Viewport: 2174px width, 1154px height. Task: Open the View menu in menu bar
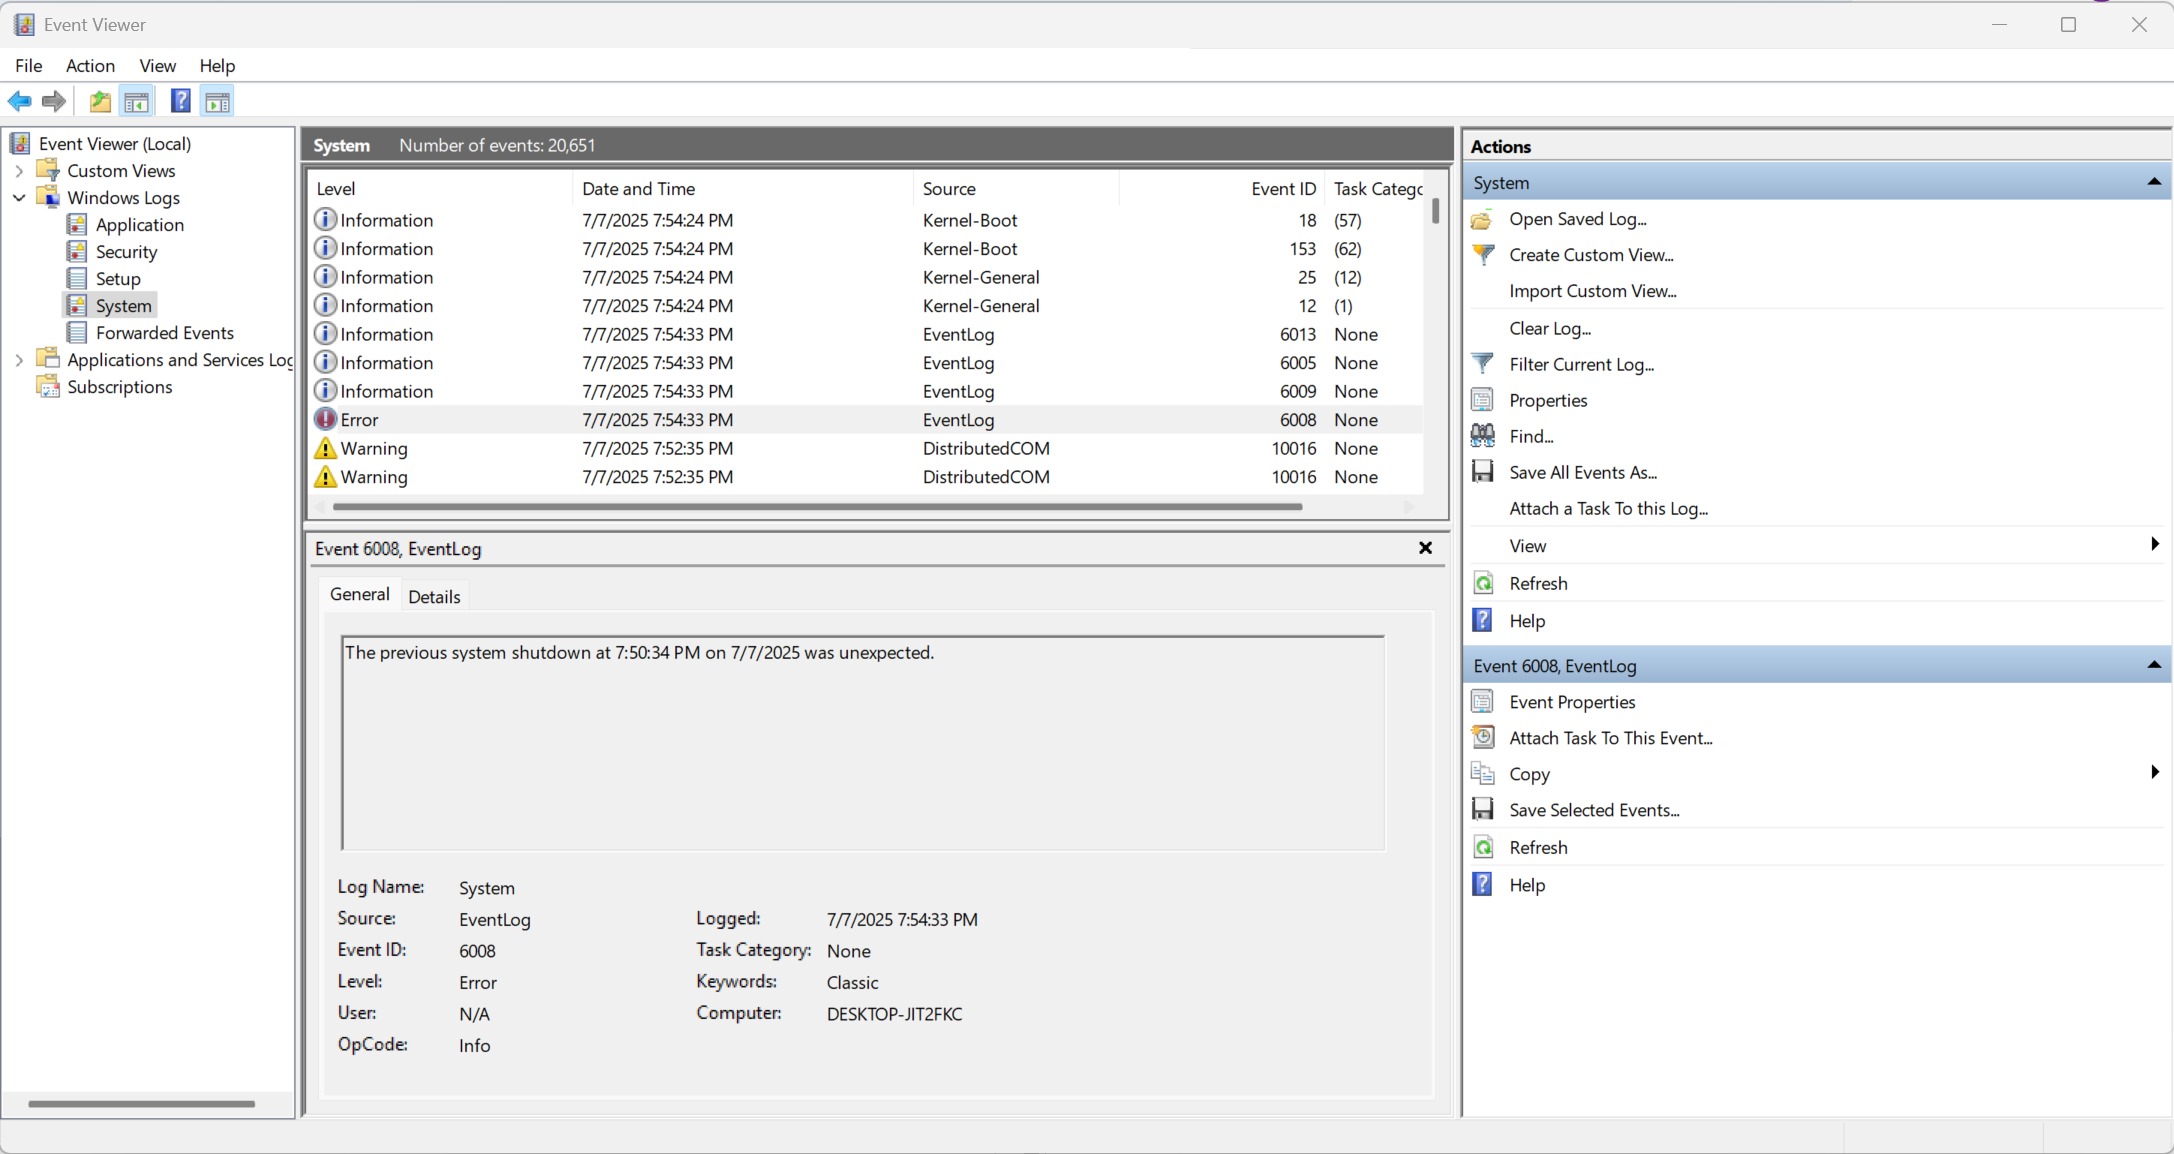[x=157, y=66]
